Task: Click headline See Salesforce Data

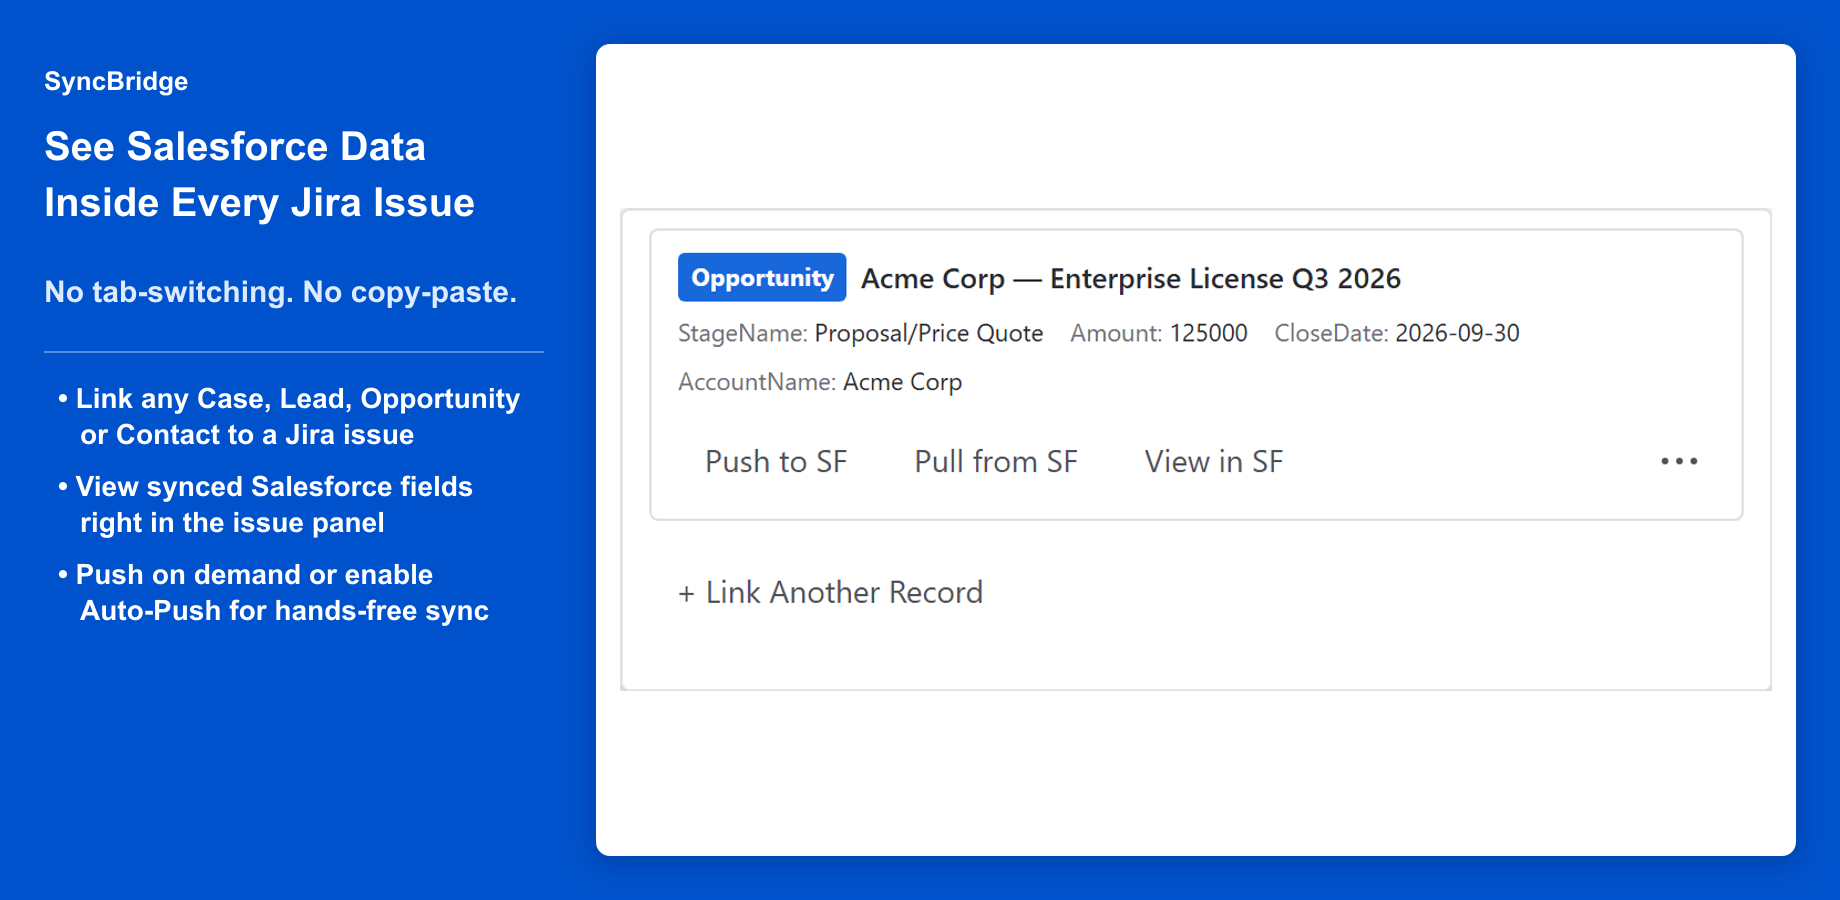Action: pos(235,146)
